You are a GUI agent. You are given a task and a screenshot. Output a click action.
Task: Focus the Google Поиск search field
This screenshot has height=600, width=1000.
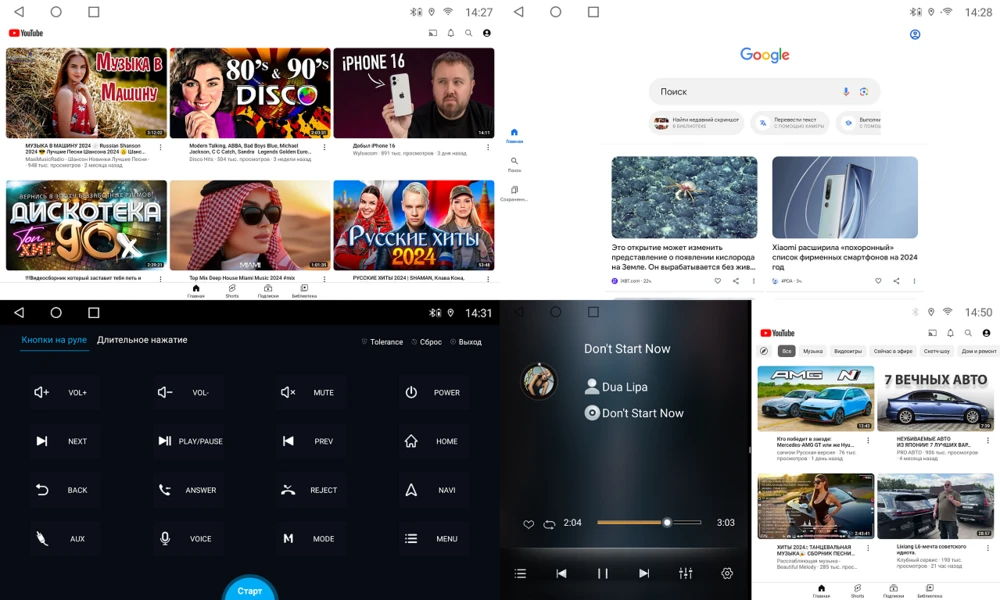[x=745, y=92]
